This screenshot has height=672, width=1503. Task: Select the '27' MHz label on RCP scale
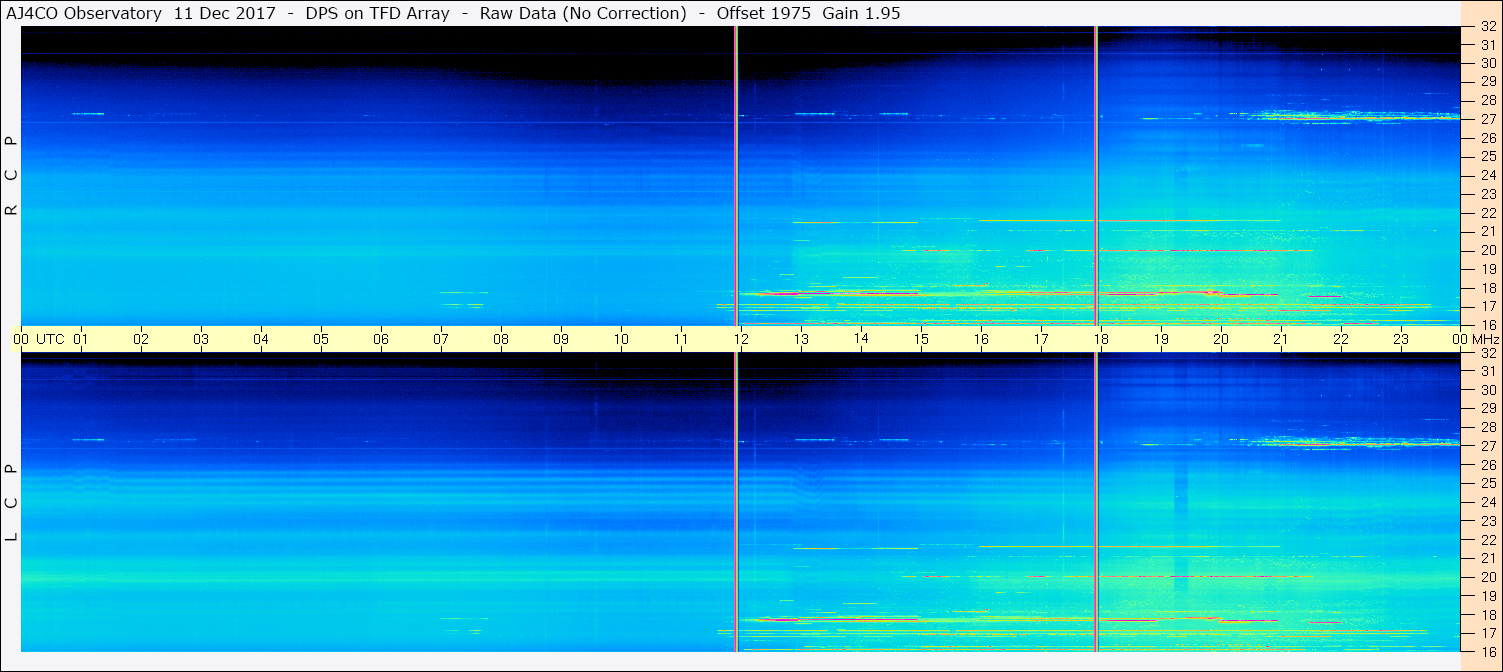(x=1488, y=119)
